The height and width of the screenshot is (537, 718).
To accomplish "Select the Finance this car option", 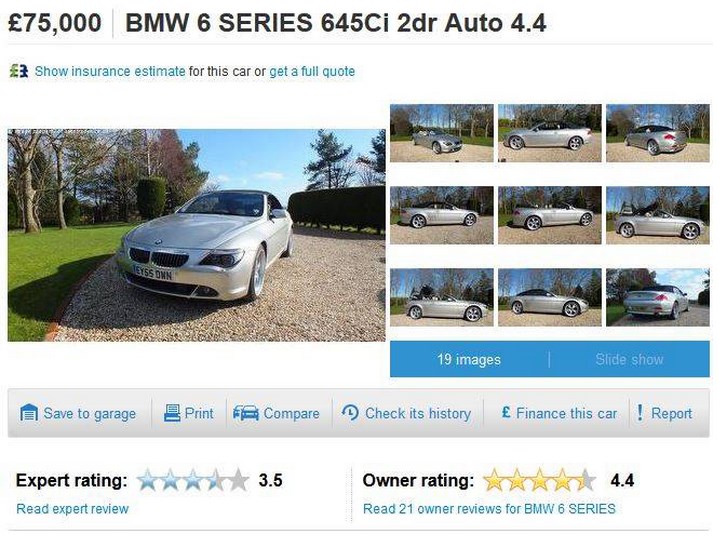I will click(566, 413).
